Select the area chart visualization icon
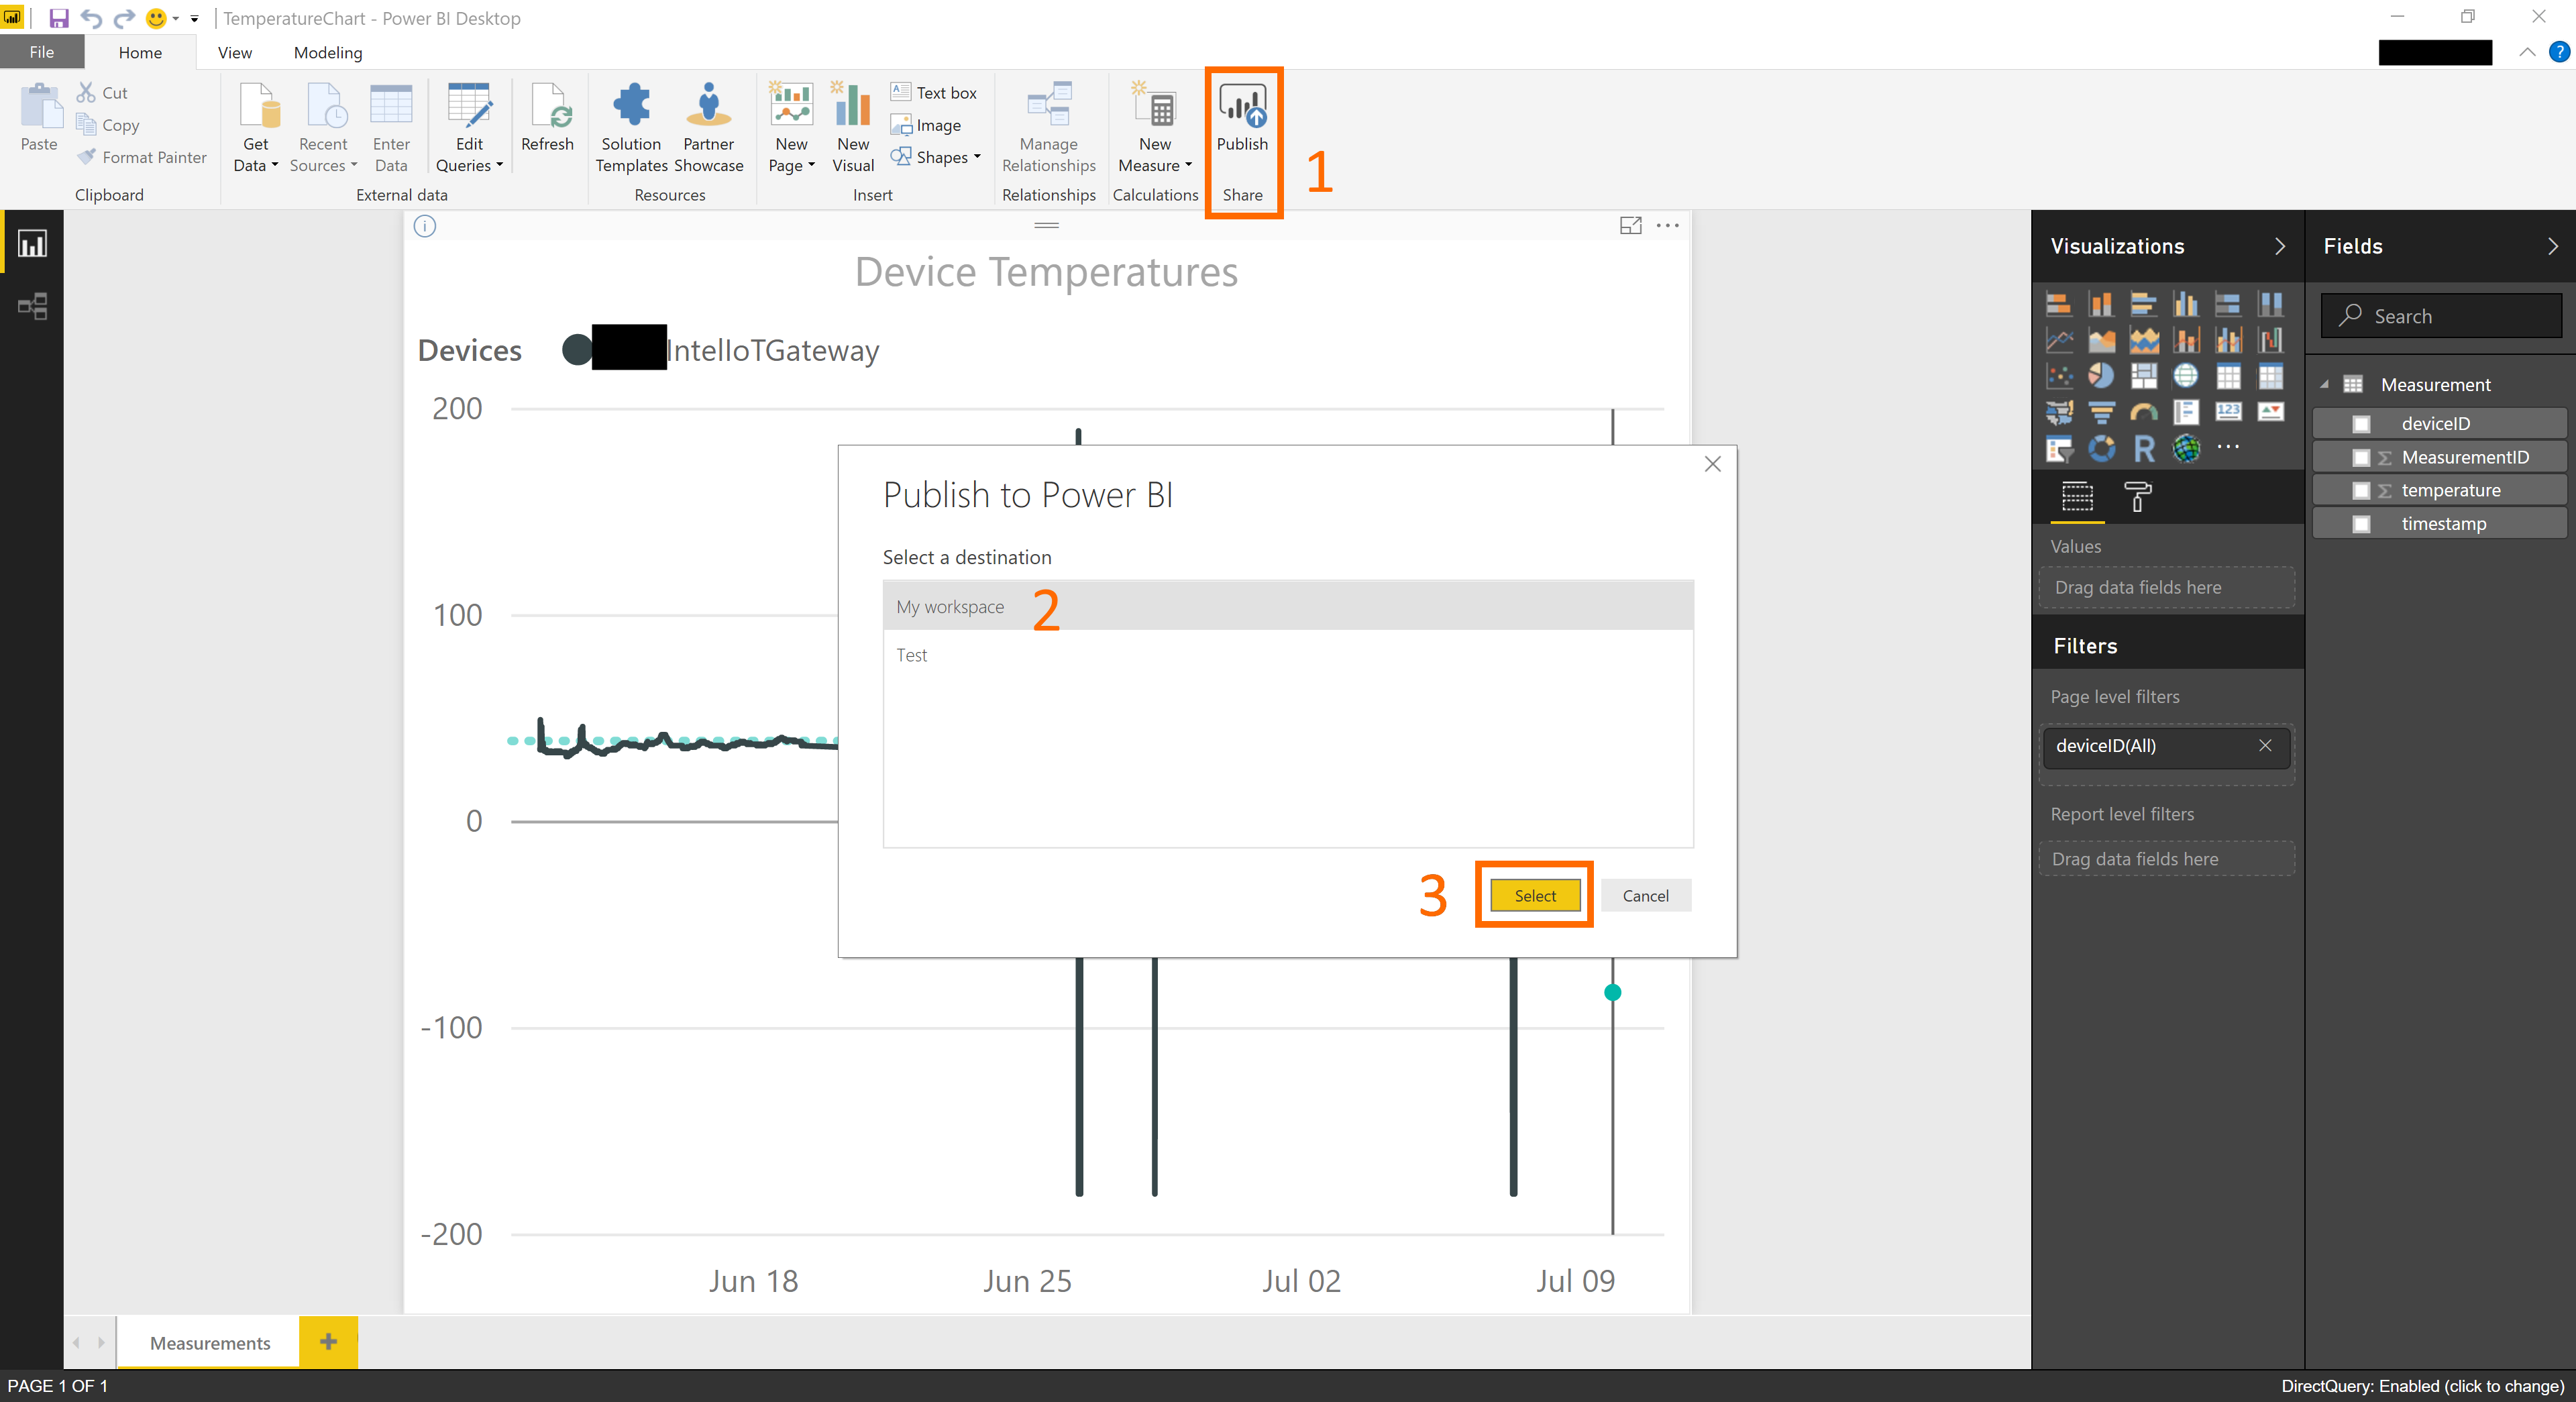 coord(2101,340)
